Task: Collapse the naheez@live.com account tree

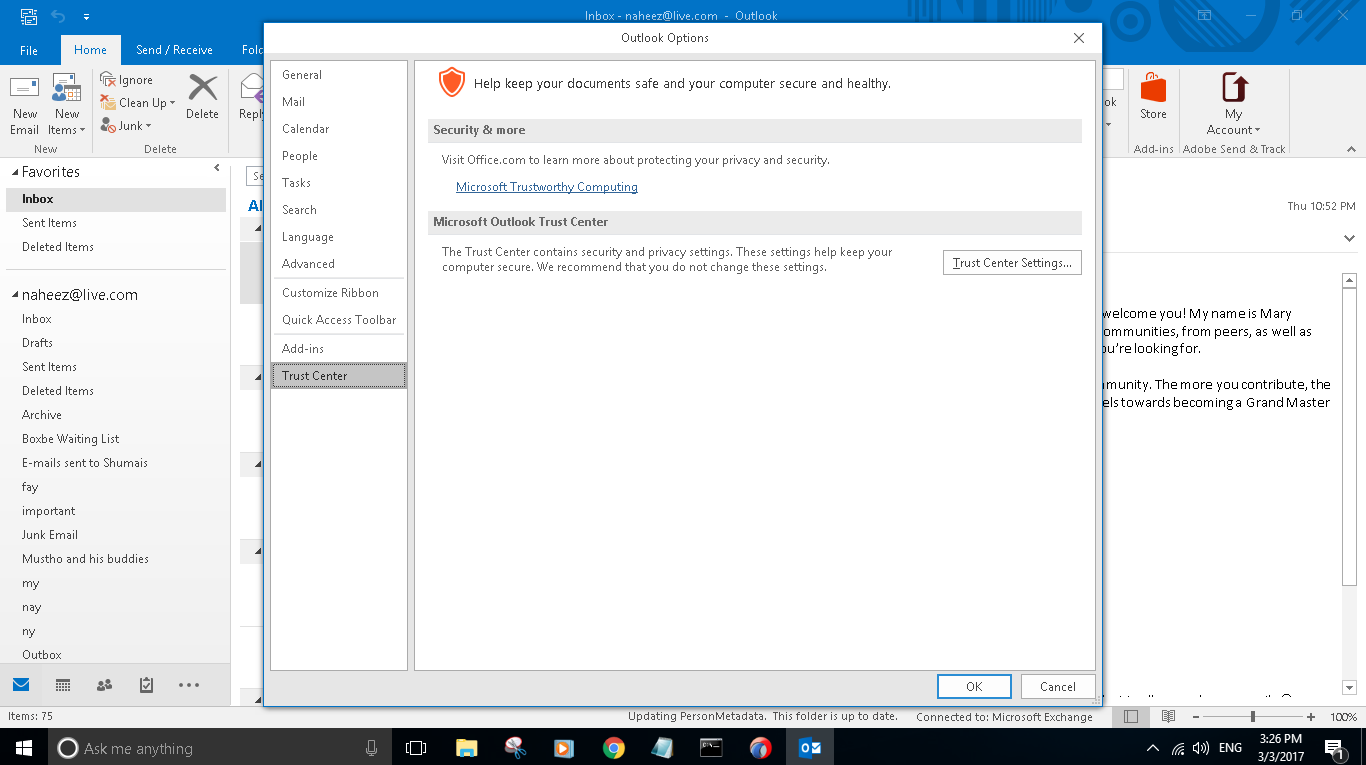Action: (x=14, y=295)
